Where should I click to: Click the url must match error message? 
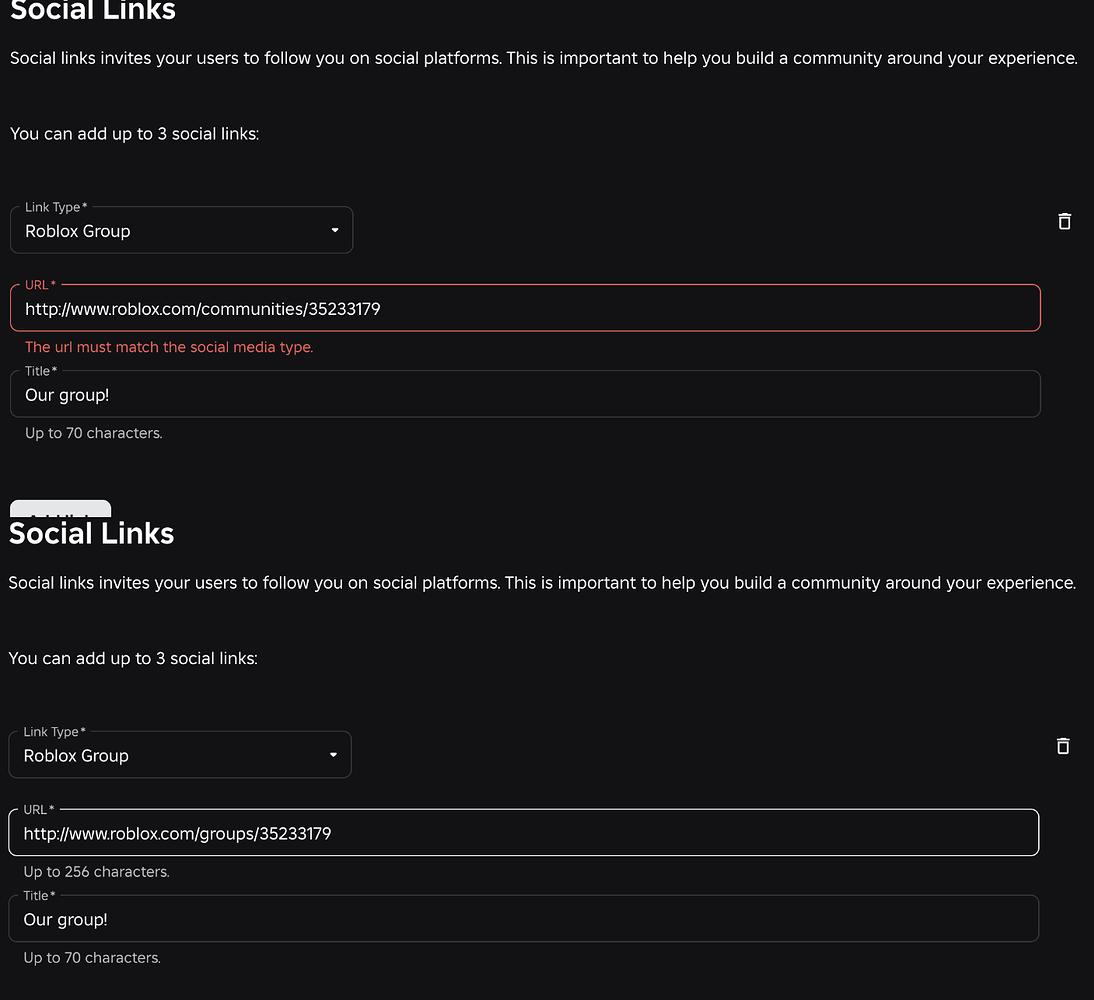click(168, 347)
